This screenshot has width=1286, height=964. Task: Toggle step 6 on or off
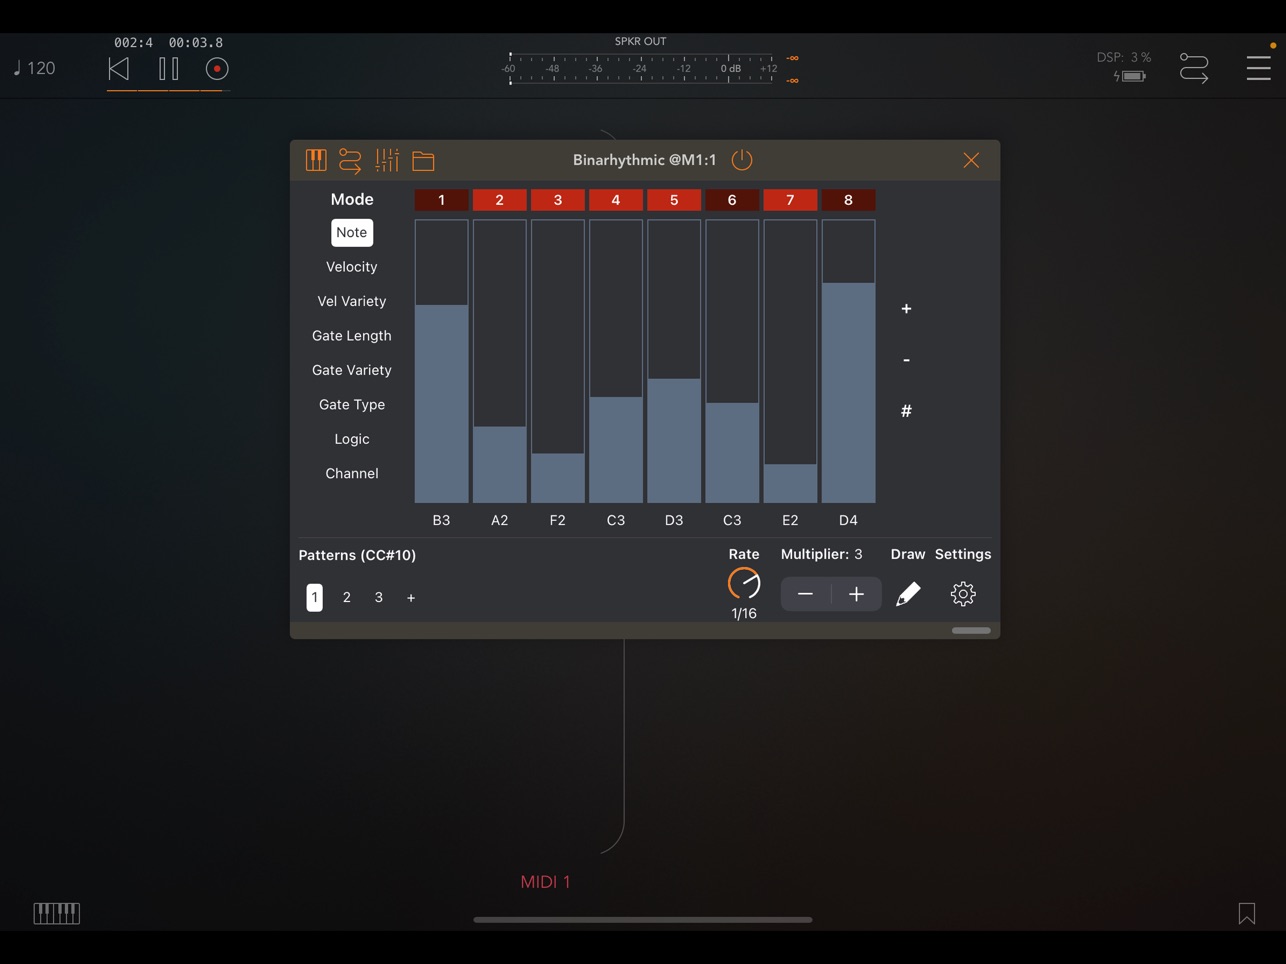[732, 200]
